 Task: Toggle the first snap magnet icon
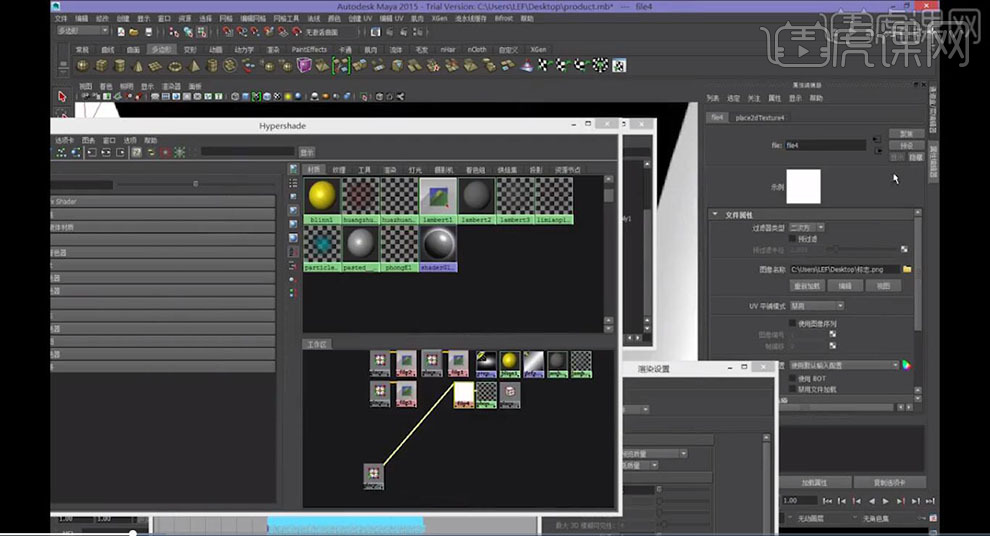tap(229, 32)
